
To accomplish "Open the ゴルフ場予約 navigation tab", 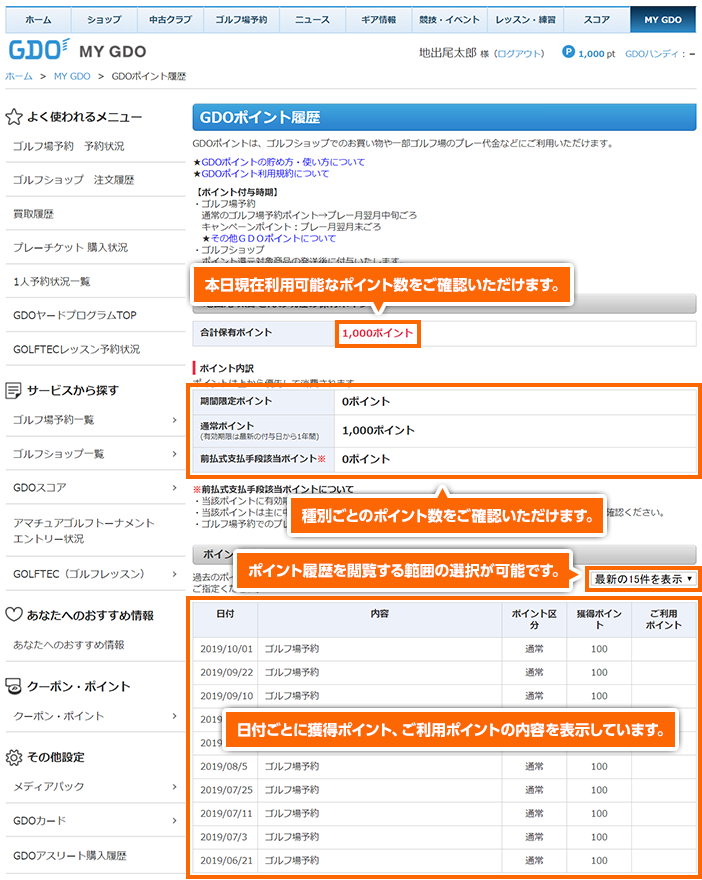I will click(241, 20).
